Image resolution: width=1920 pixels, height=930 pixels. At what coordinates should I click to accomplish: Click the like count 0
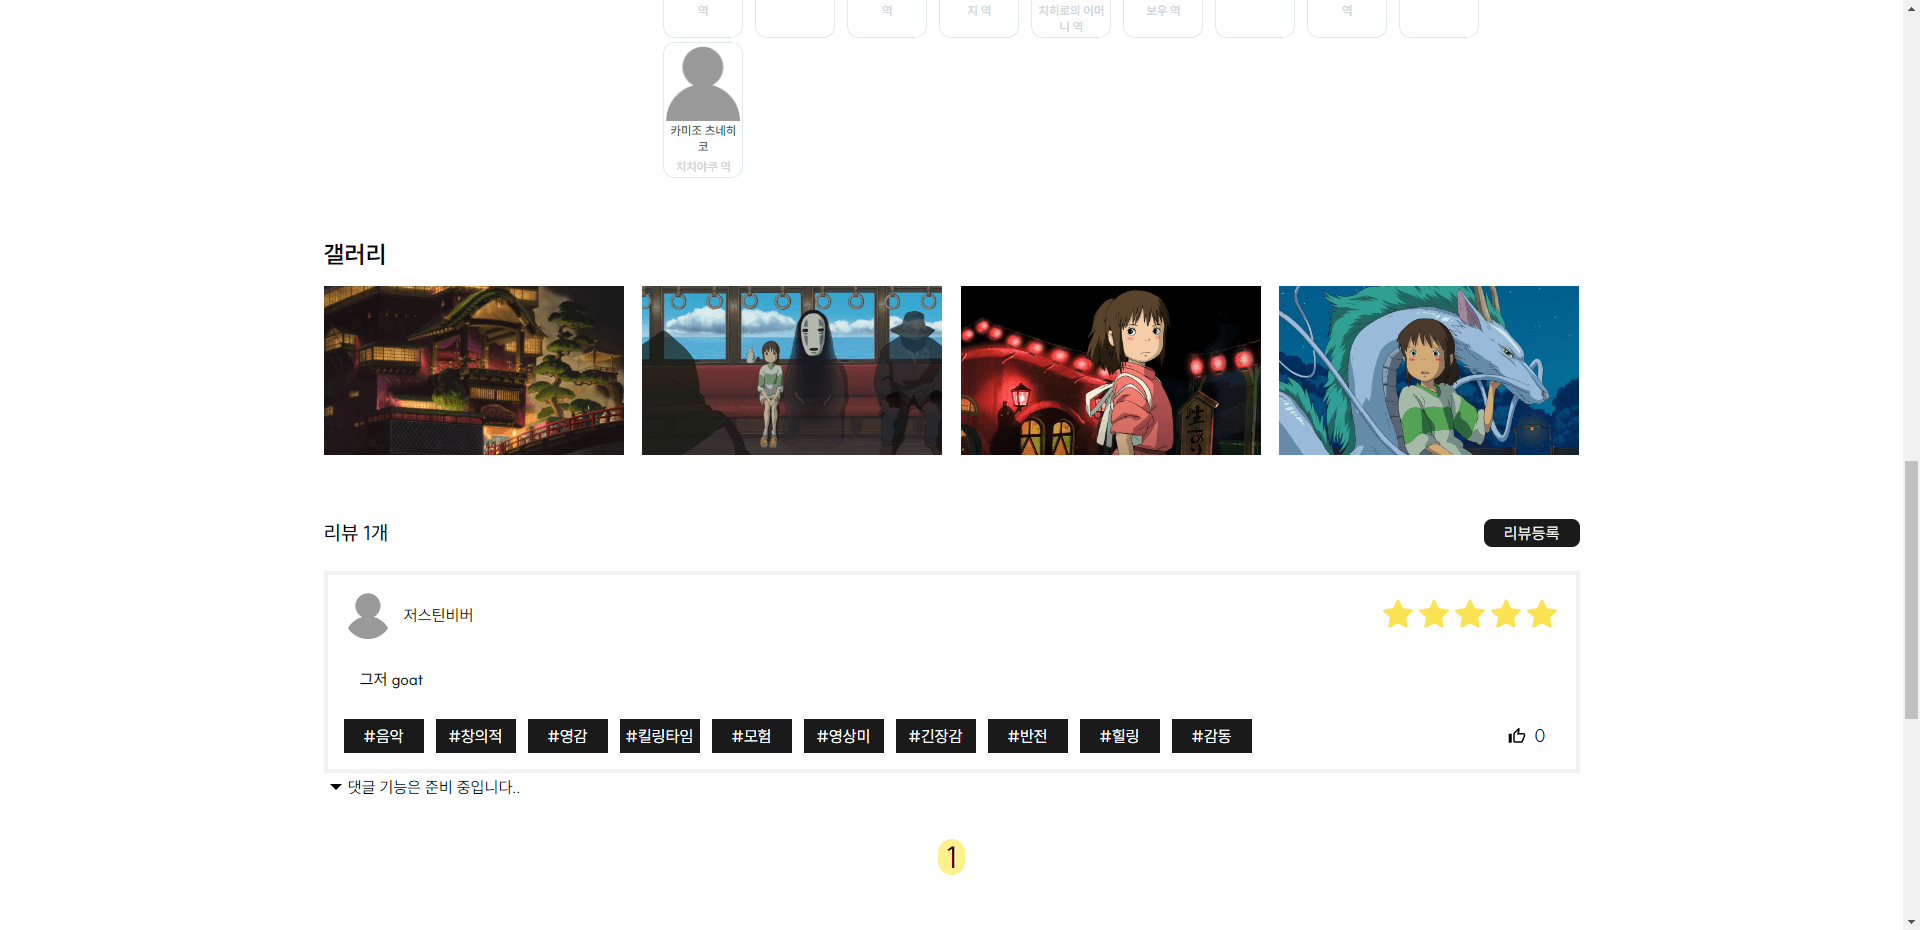click(x=1540, y=736)
